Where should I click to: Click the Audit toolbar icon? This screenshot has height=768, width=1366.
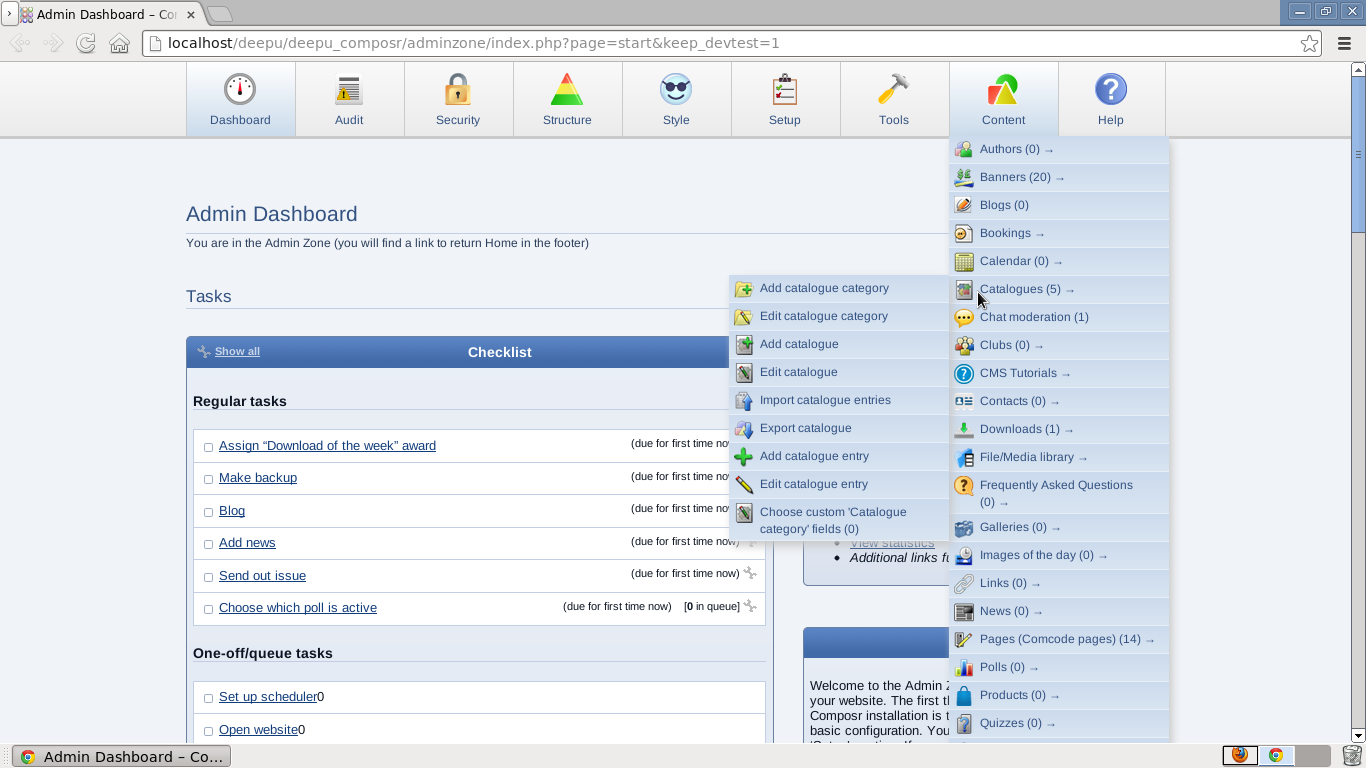click(349, 90)
